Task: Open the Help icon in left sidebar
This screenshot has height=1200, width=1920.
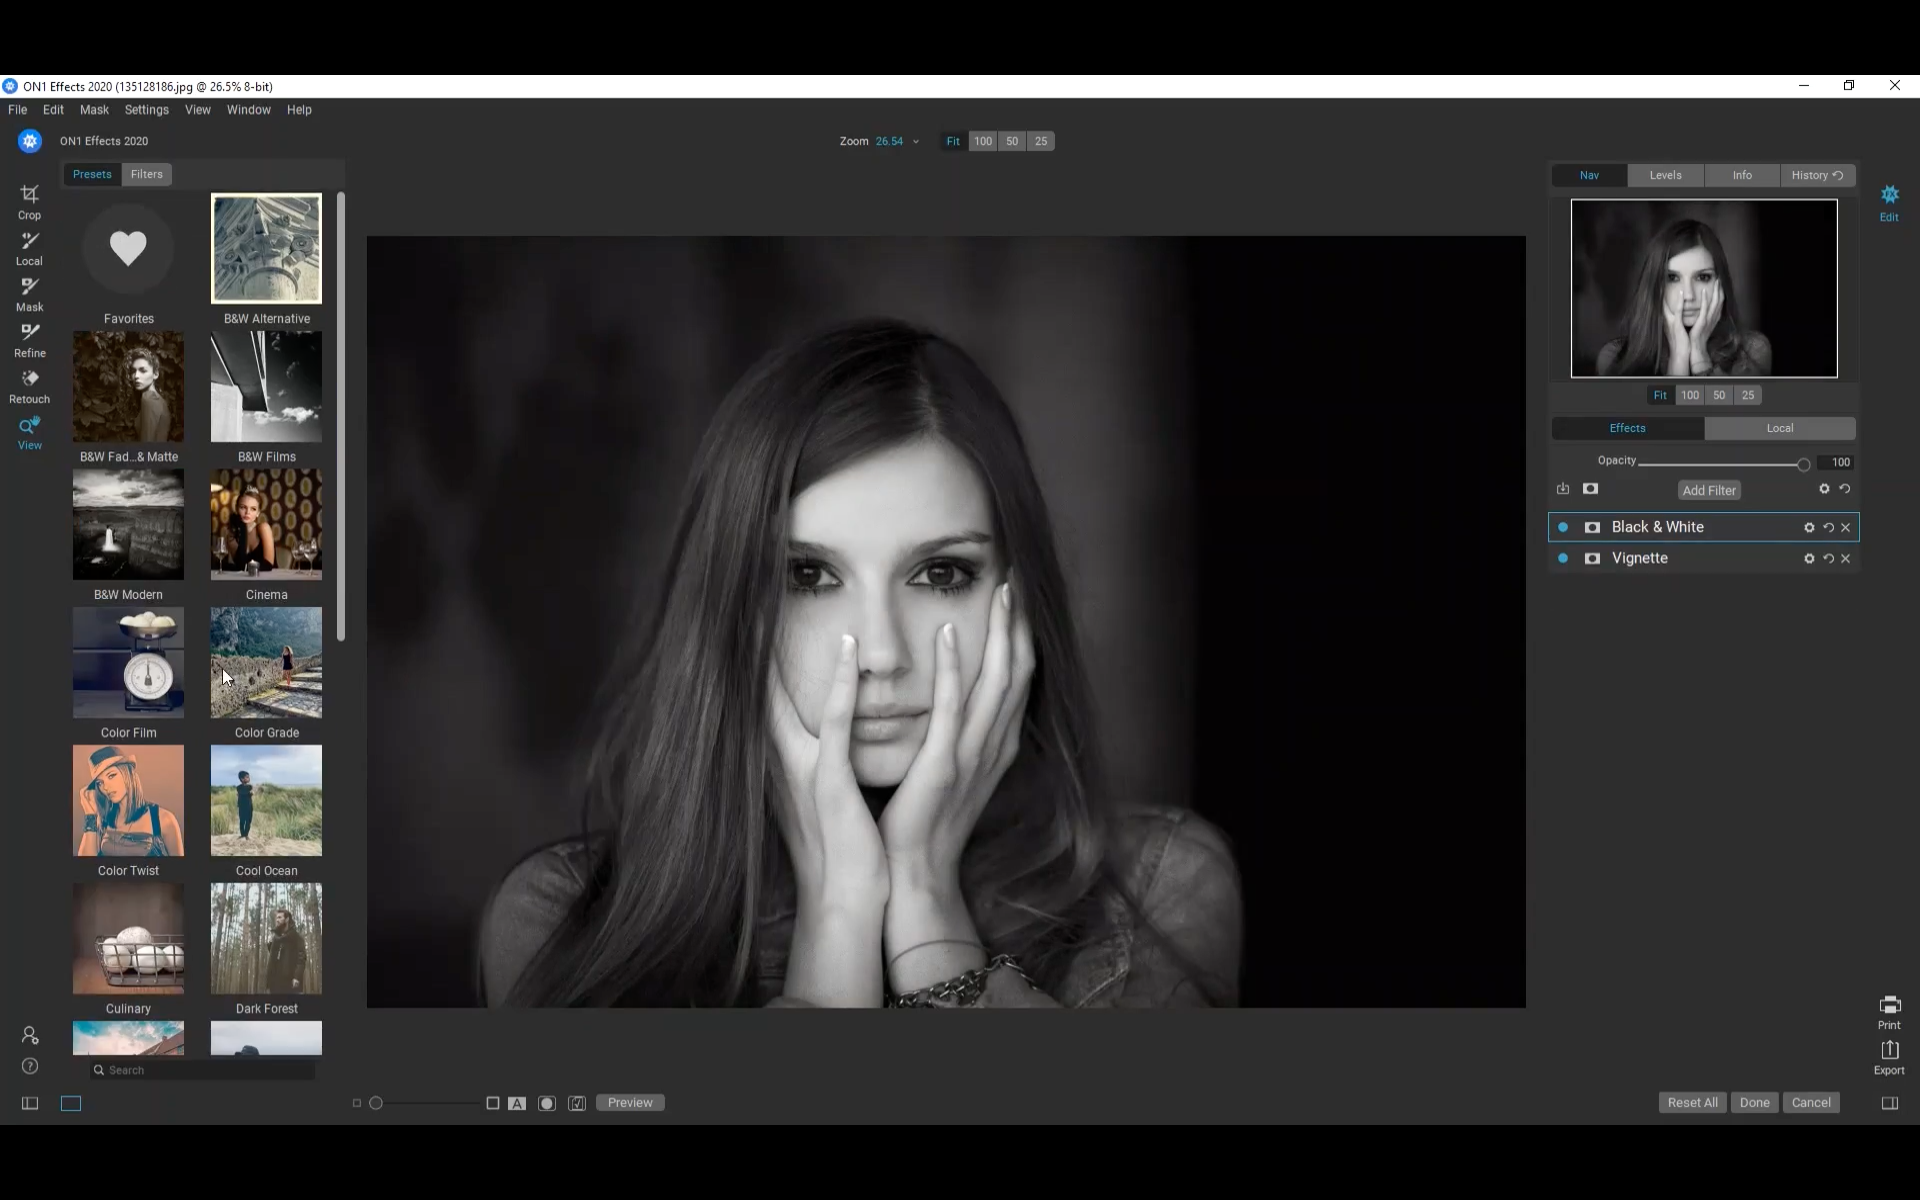Action: point(30,1066)
